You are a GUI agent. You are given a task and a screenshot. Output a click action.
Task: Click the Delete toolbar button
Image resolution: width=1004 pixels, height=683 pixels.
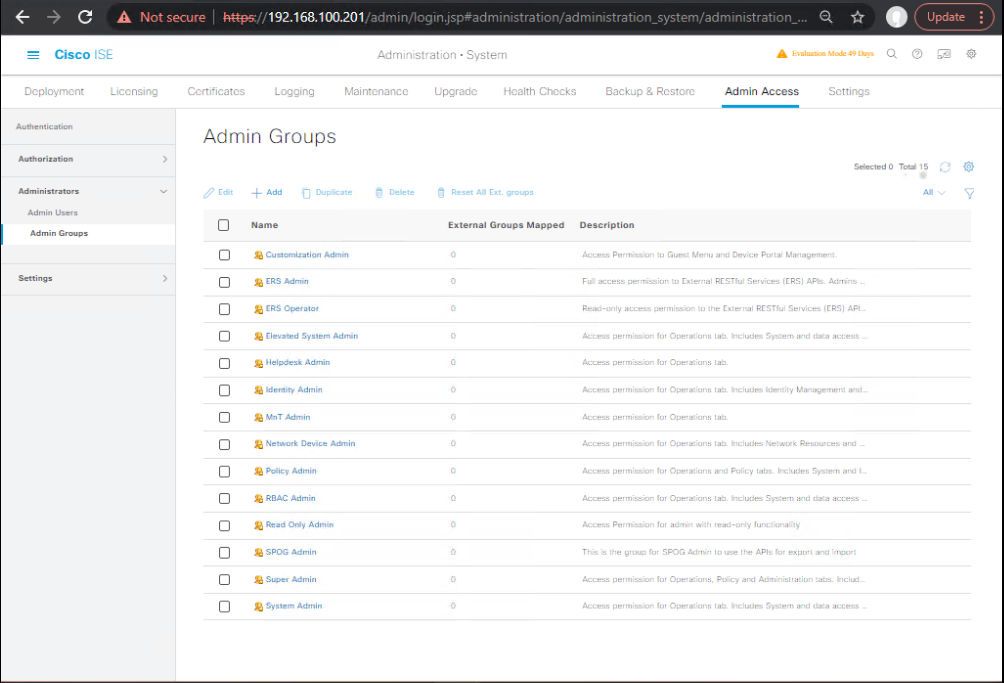click(x=394, y=193)
